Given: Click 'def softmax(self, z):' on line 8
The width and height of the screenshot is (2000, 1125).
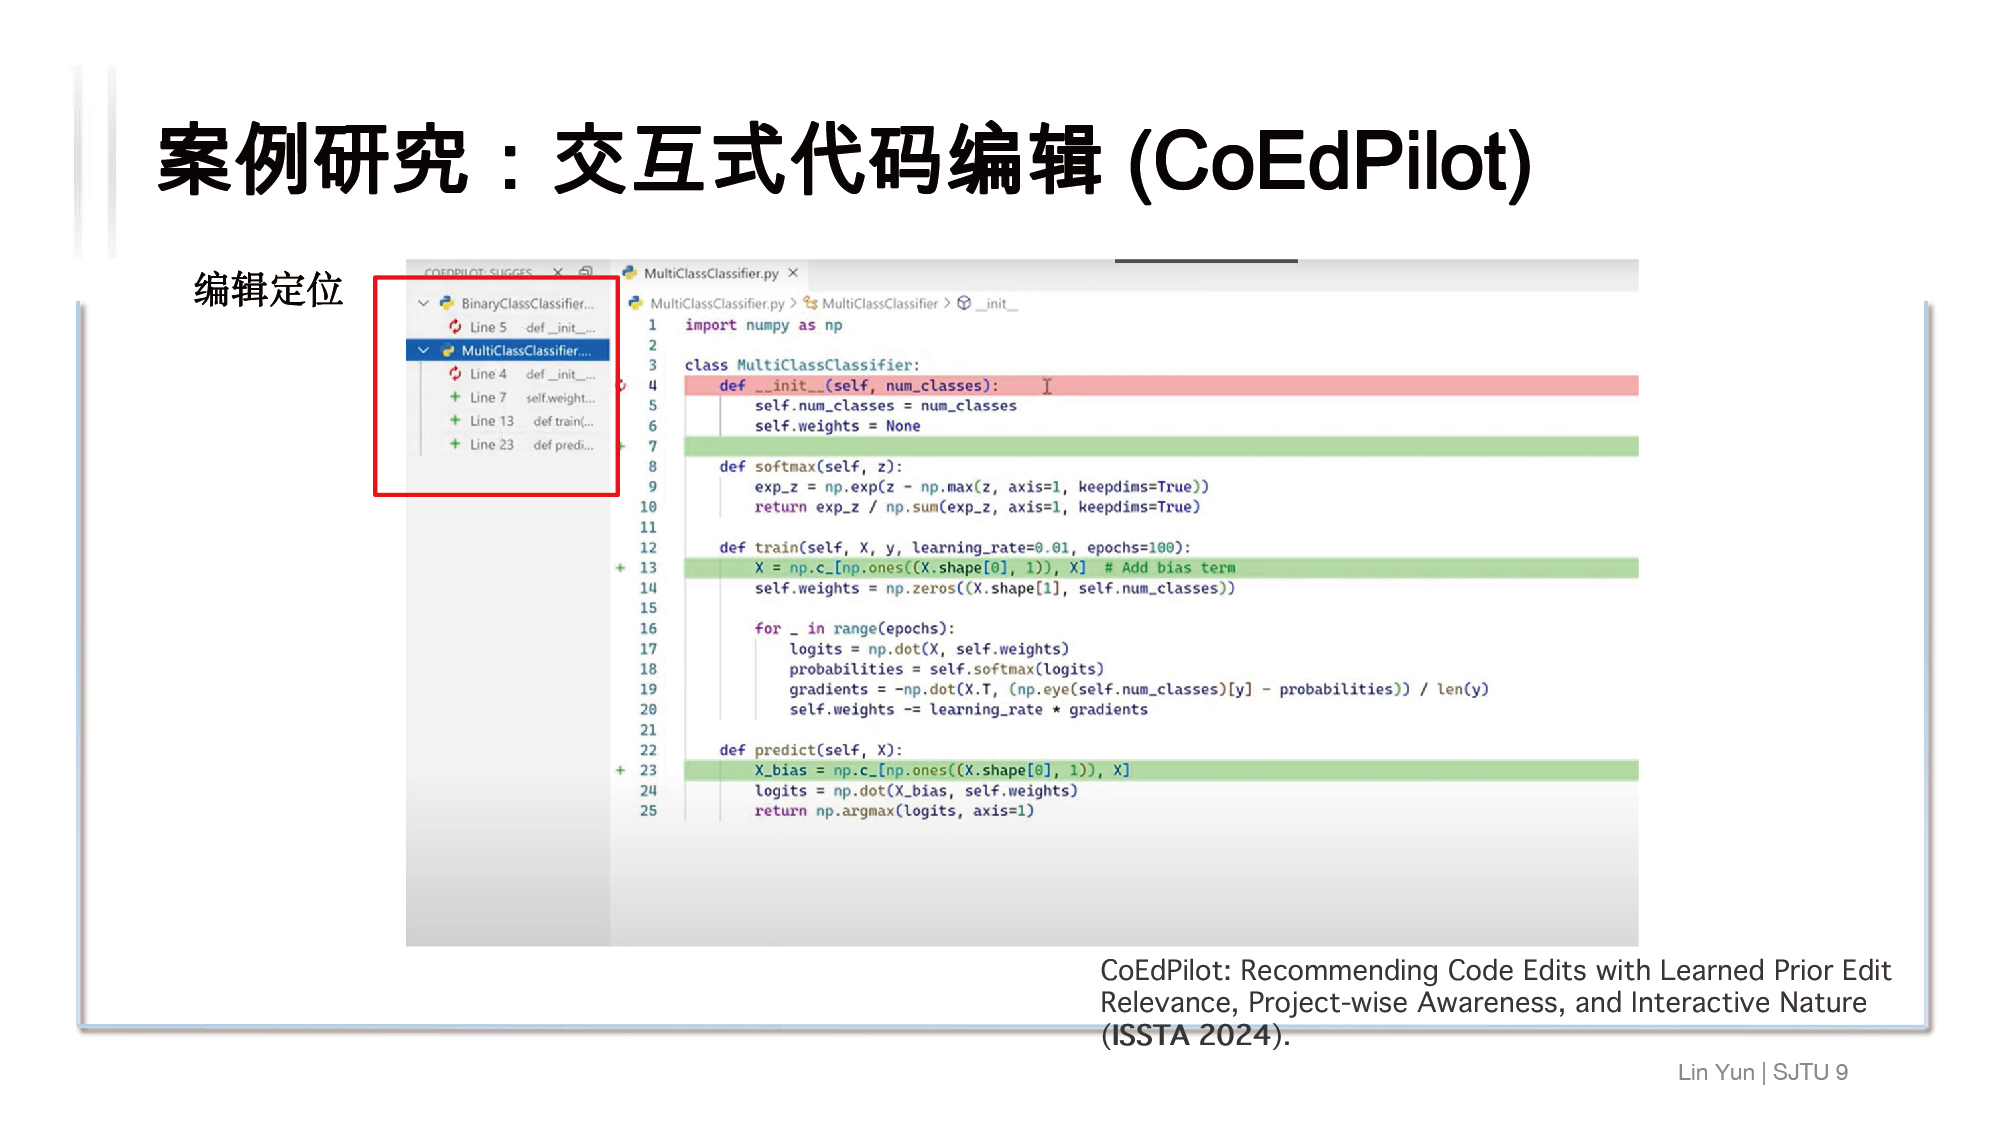Looking at the screenshot, I should tap(811, 467).
